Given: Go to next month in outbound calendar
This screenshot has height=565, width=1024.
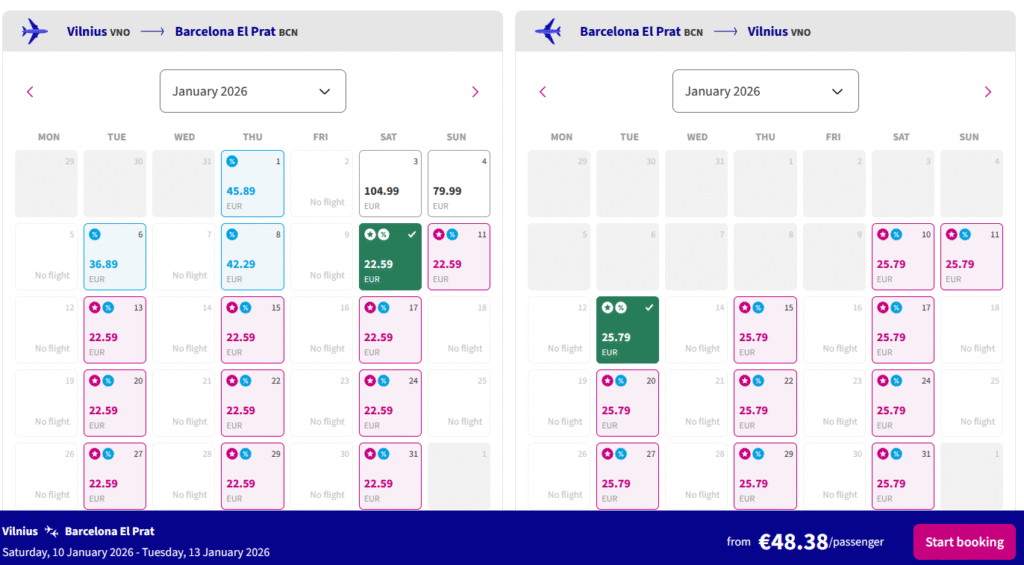Looking at the screenshot, I should (x=475, y=92).
